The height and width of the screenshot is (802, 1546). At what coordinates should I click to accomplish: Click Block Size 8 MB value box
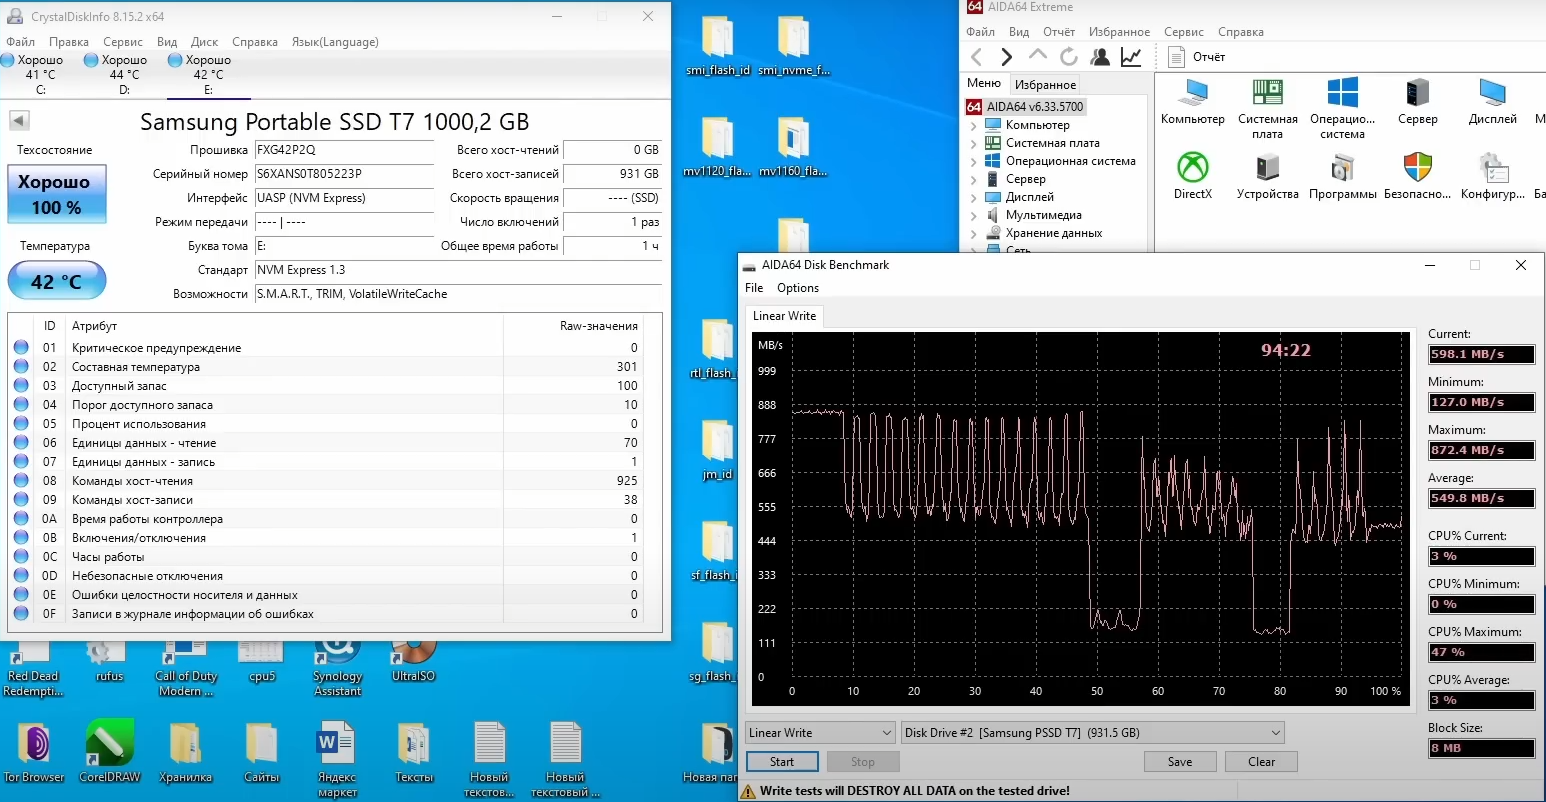tap(1481, 748)
